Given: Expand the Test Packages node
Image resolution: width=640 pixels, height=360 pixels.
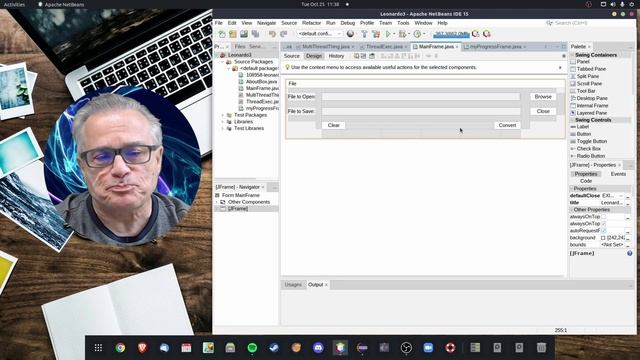Looking at the screenshot, I should [x=223, y=115].
